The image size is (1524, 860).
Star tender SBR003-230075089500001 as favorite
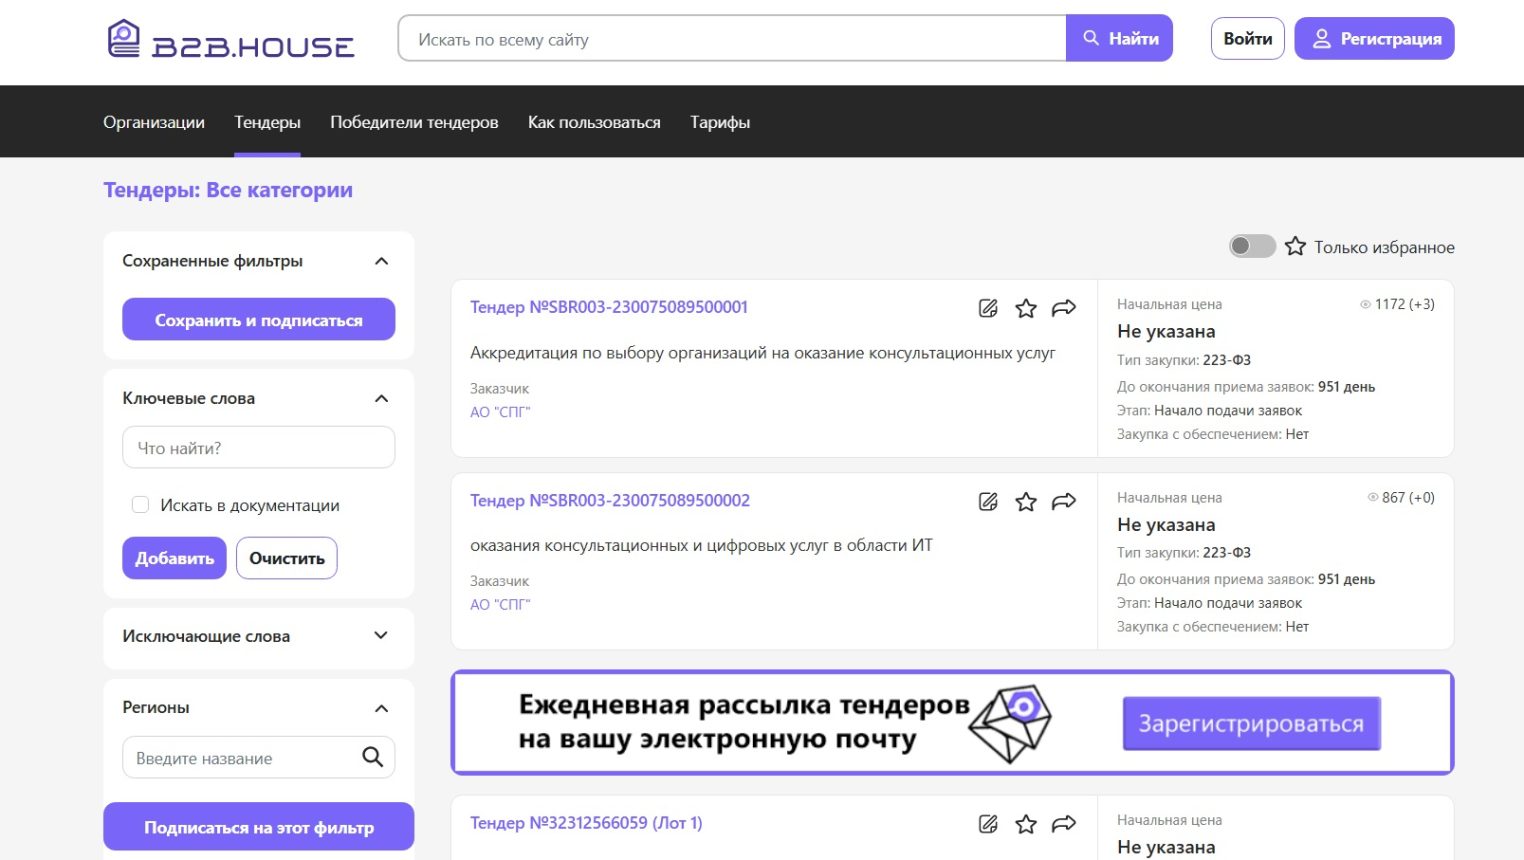pos(1026,308)
